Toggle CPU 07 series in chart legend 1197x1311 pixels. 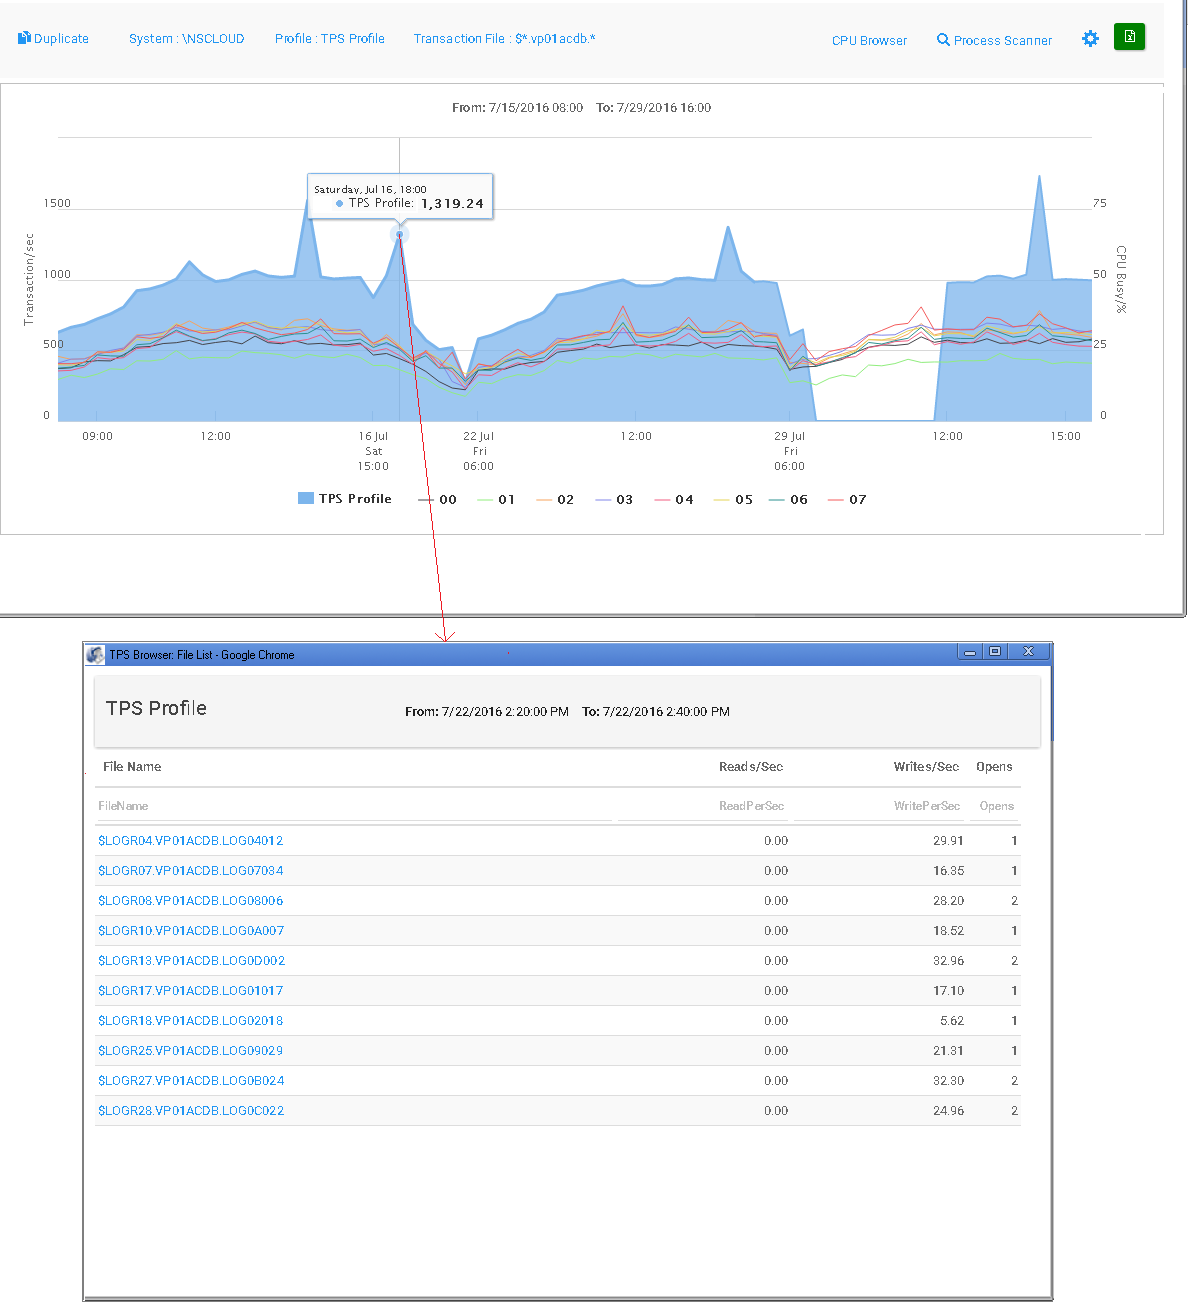pos(848,500)
